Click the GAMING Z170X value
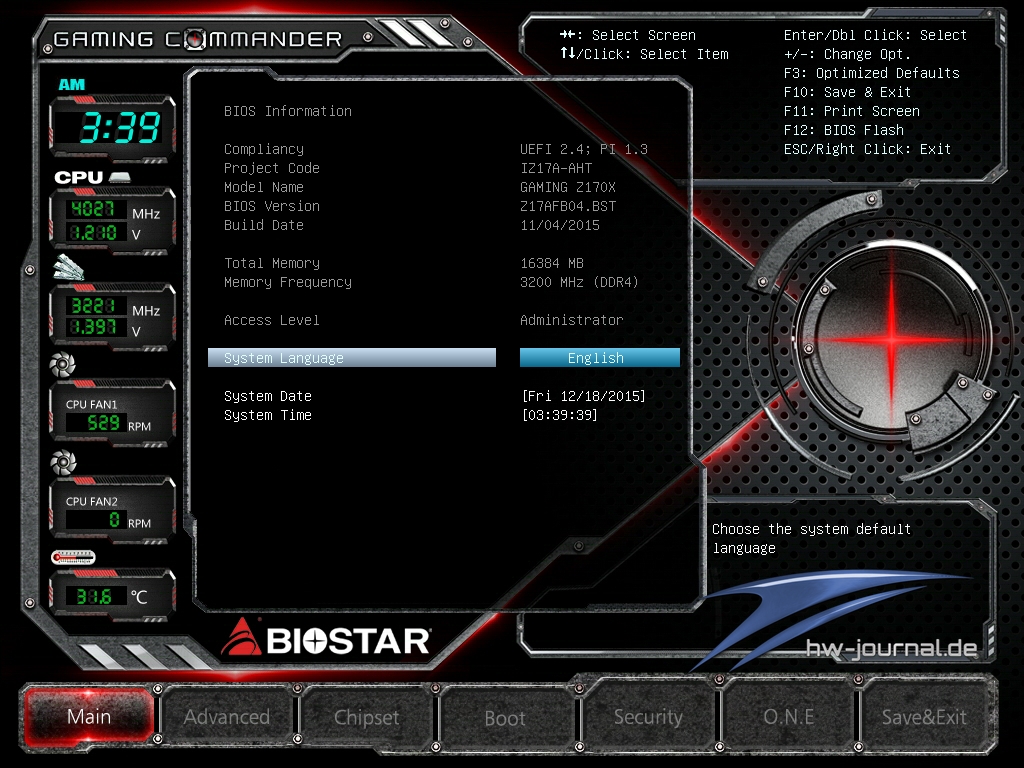 [x=568, y=187]
